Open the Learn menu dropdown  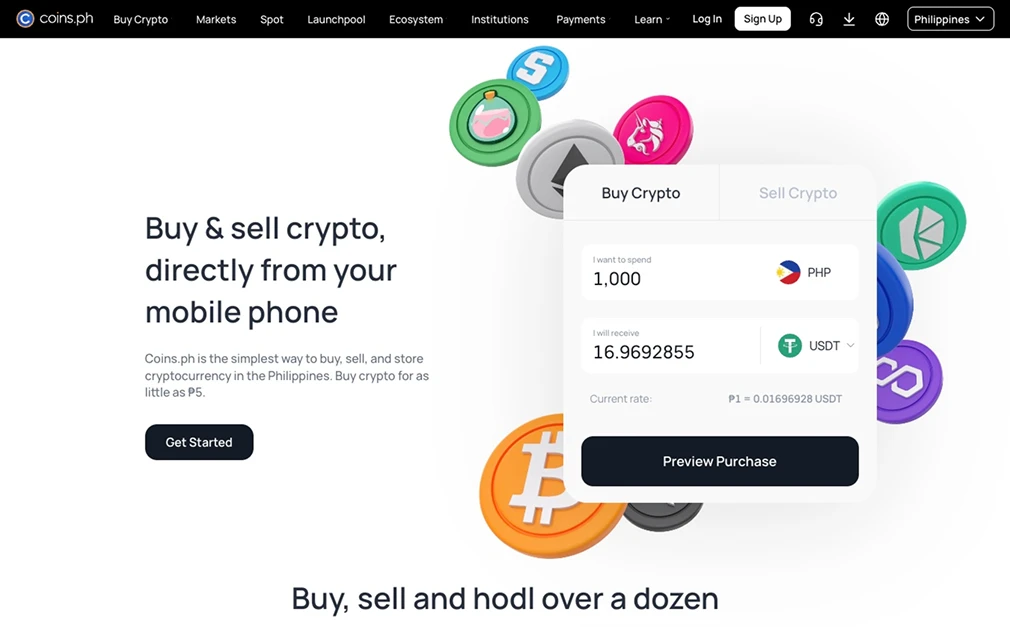pos(652,19)
